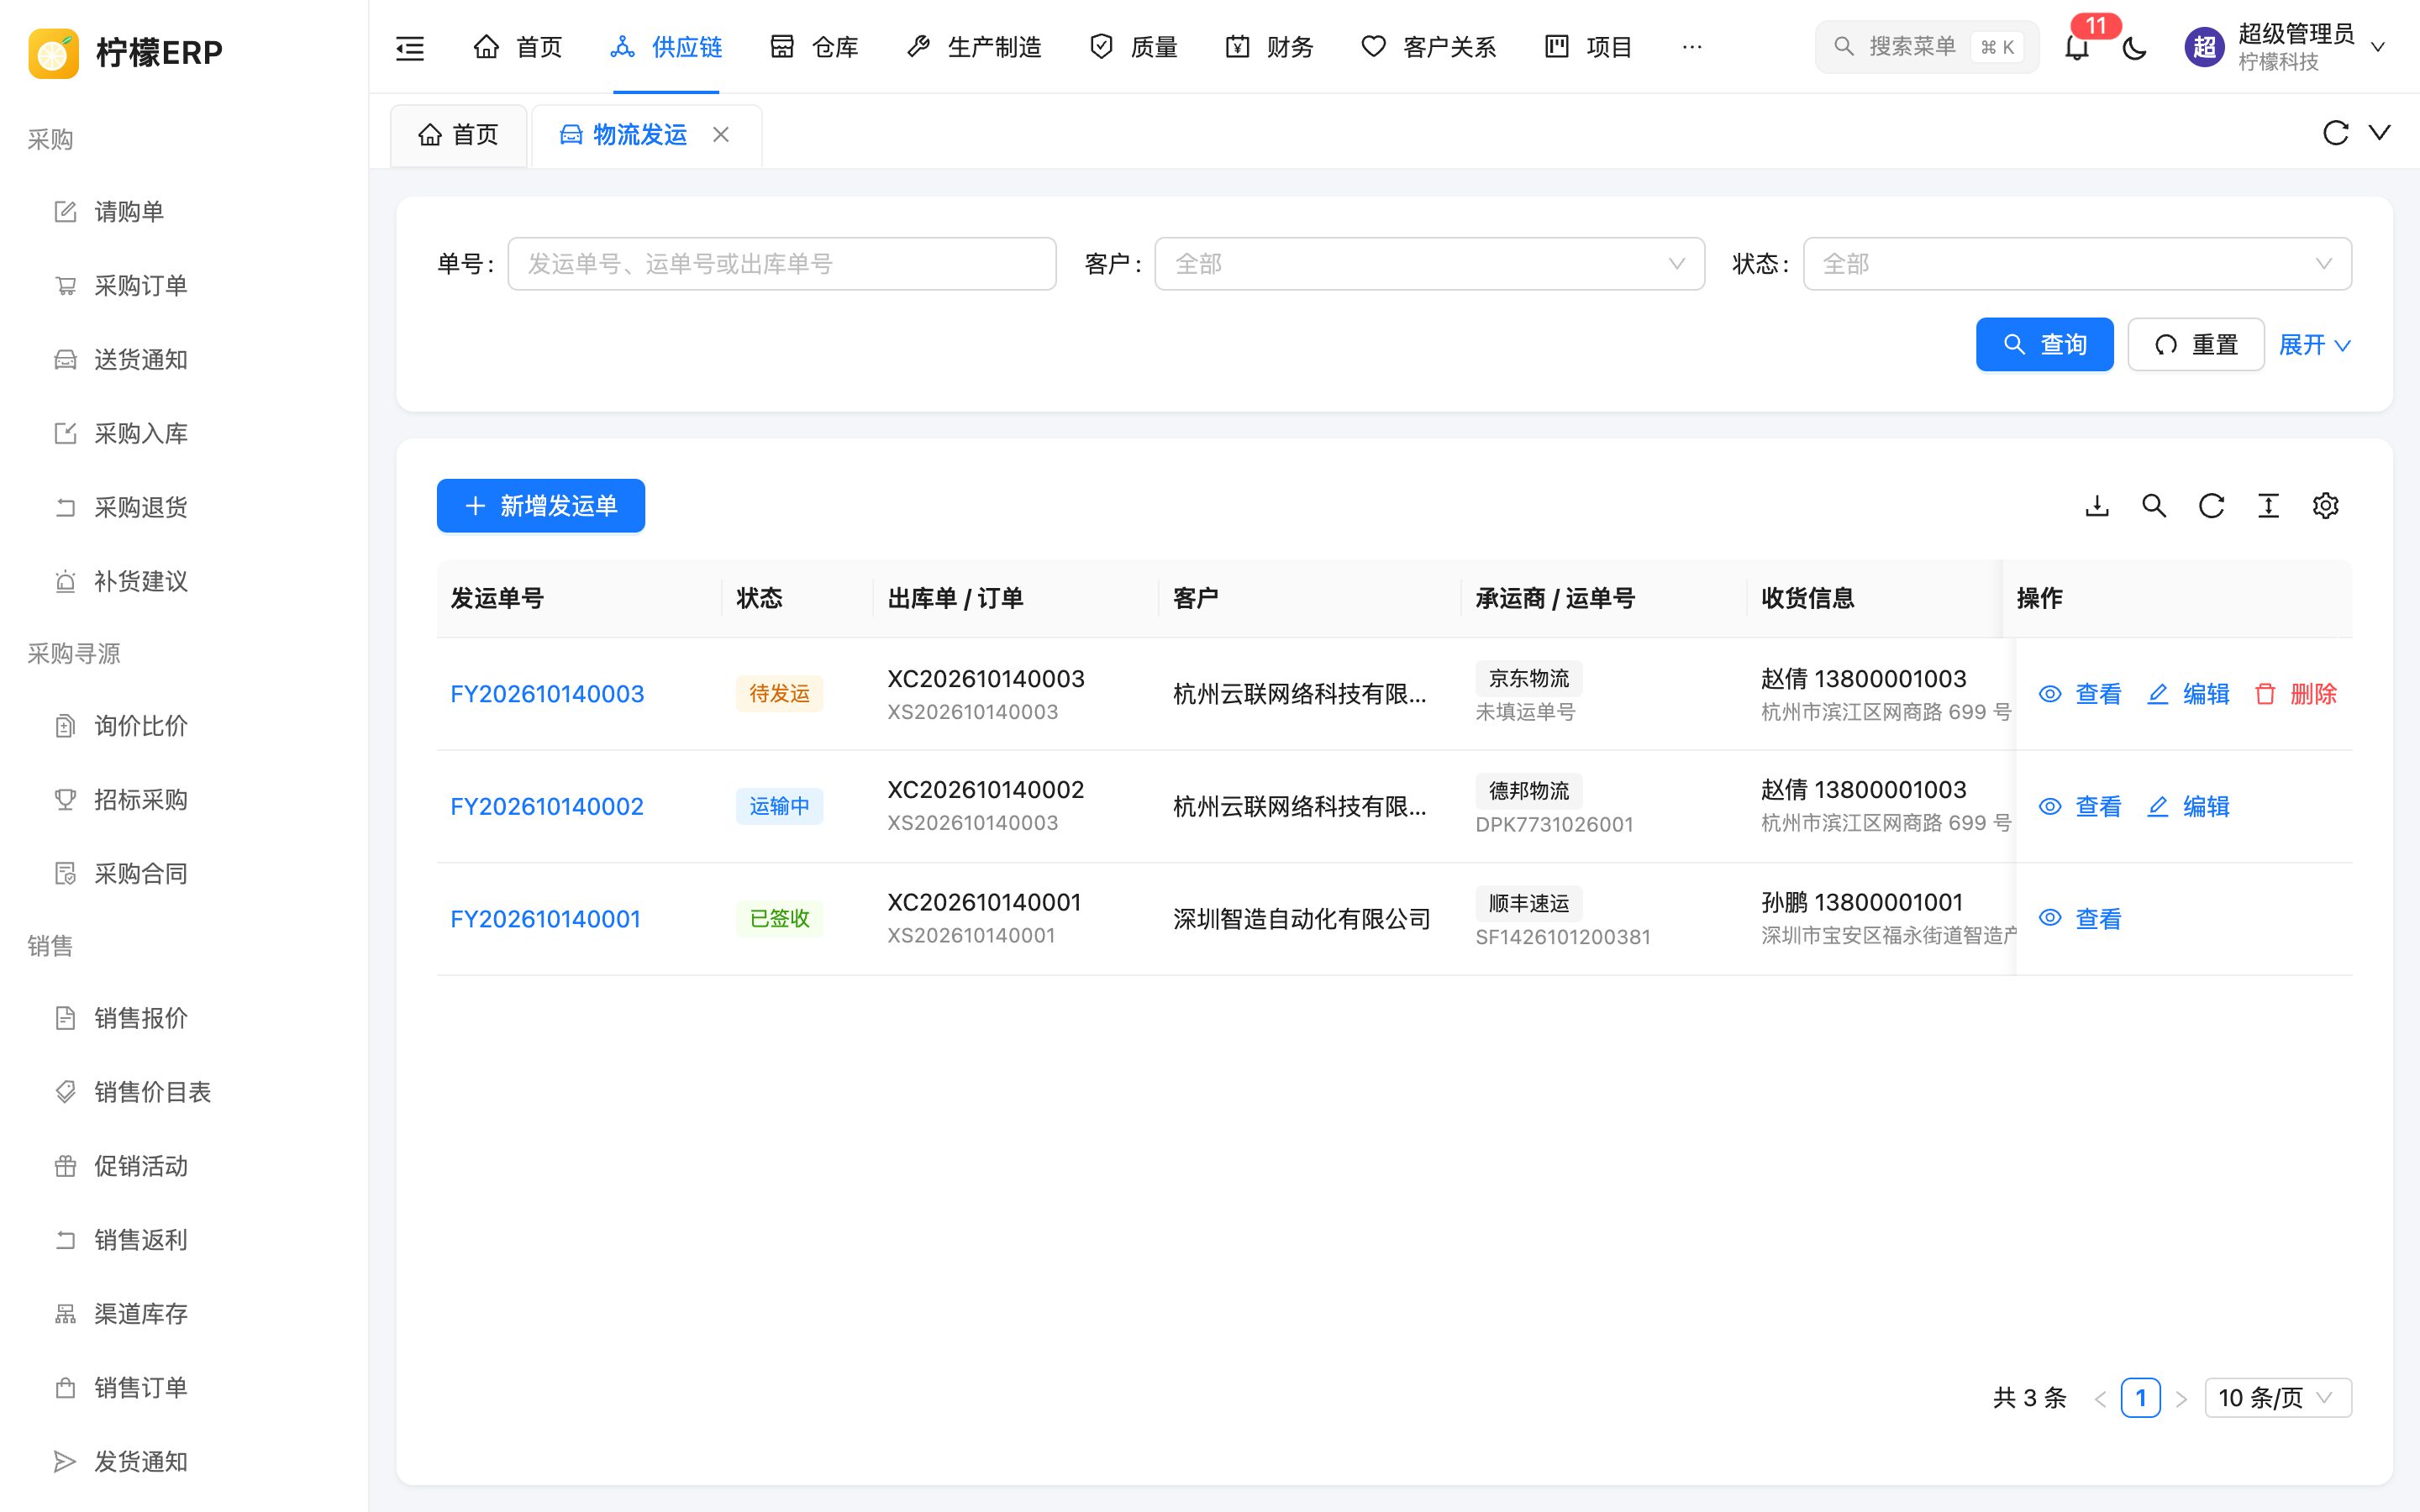This screenshot has height=1512, width=2420.
Task: Click the 查询 search button
Action: (2044, 345)
